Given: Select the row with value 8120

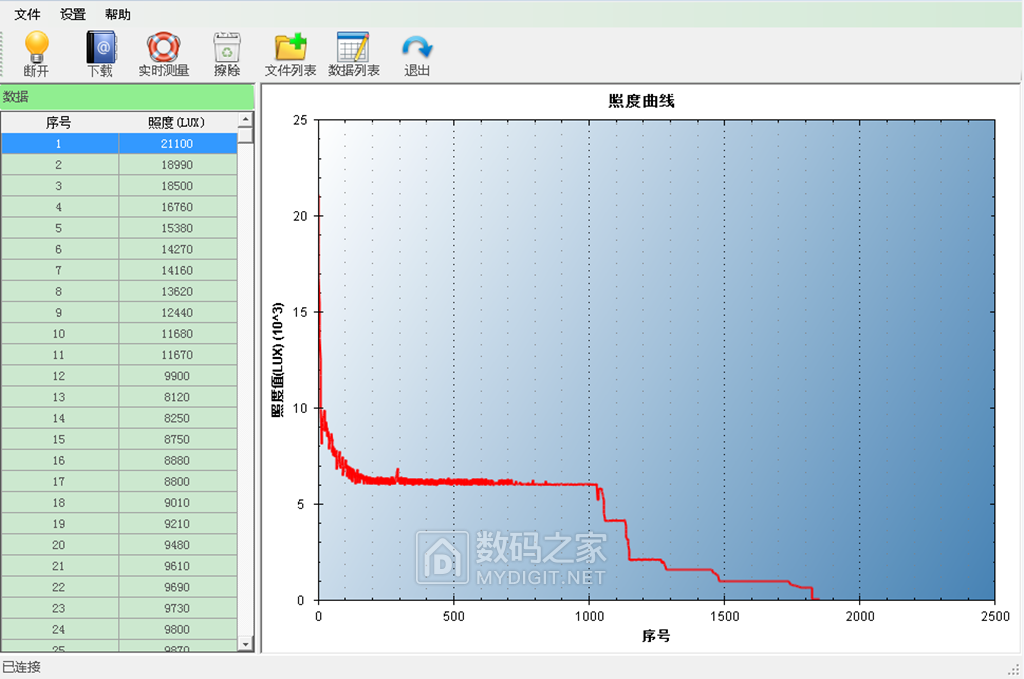Looking at the screenshot, I should [x=119, y=397].
